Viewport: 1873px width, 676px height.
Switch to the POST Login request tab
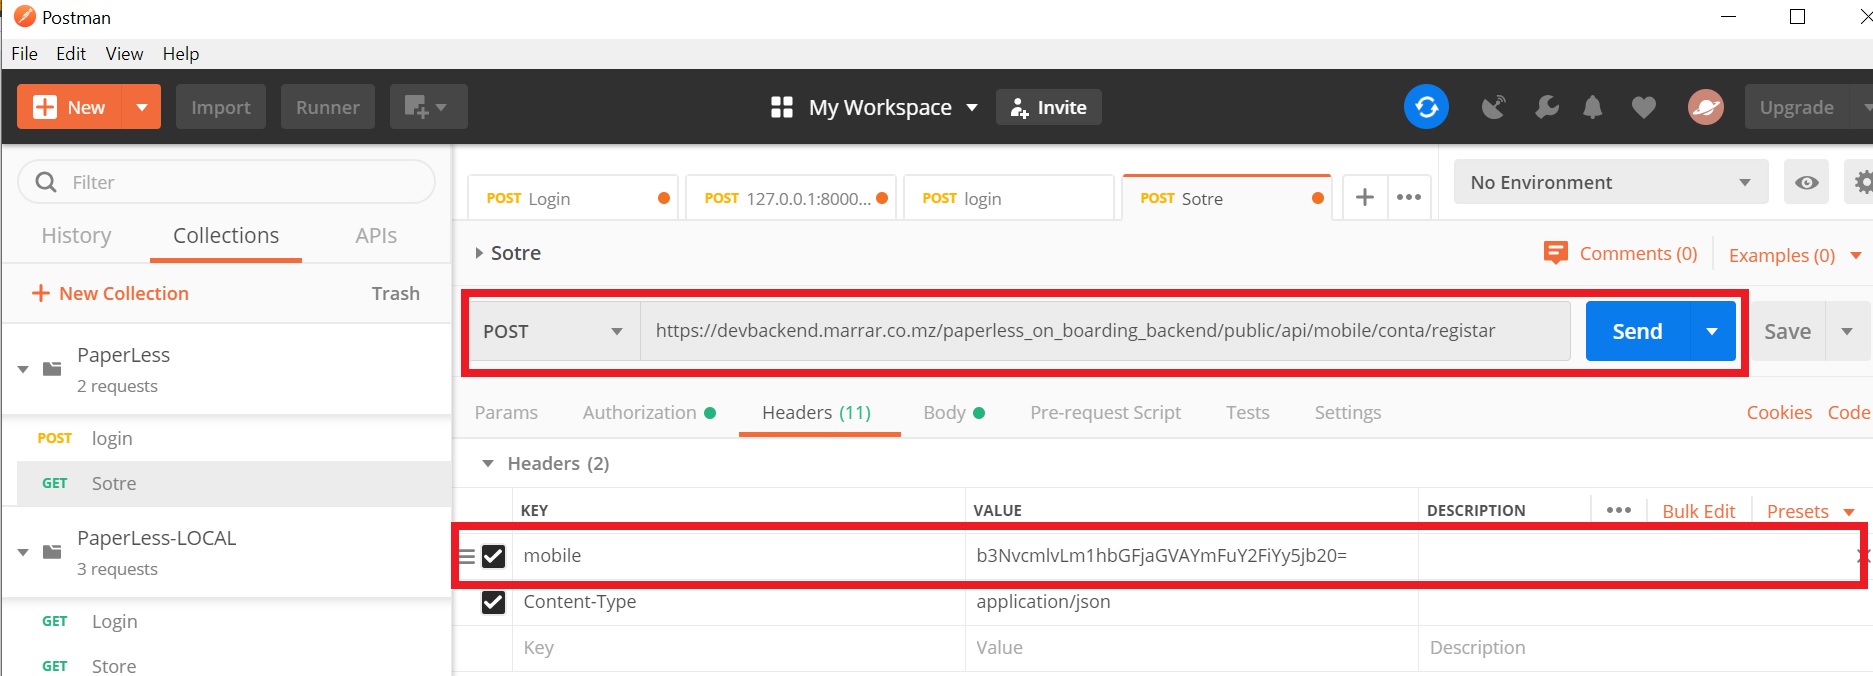pos(573,198)
